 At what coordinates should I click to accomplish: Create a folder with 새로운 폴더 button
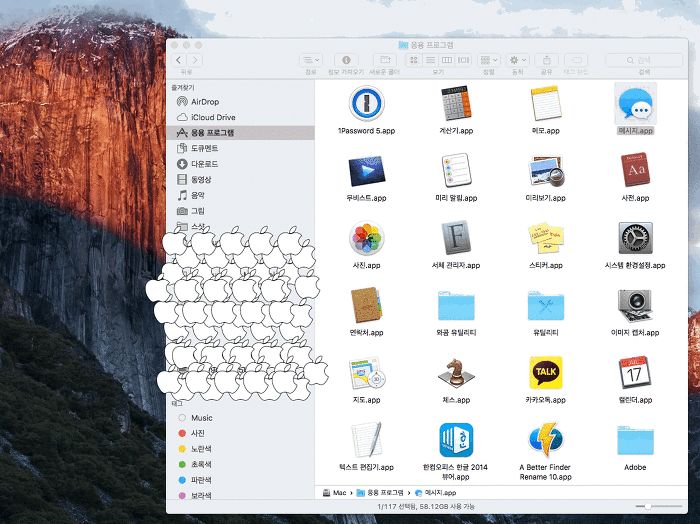click(384, 60)
